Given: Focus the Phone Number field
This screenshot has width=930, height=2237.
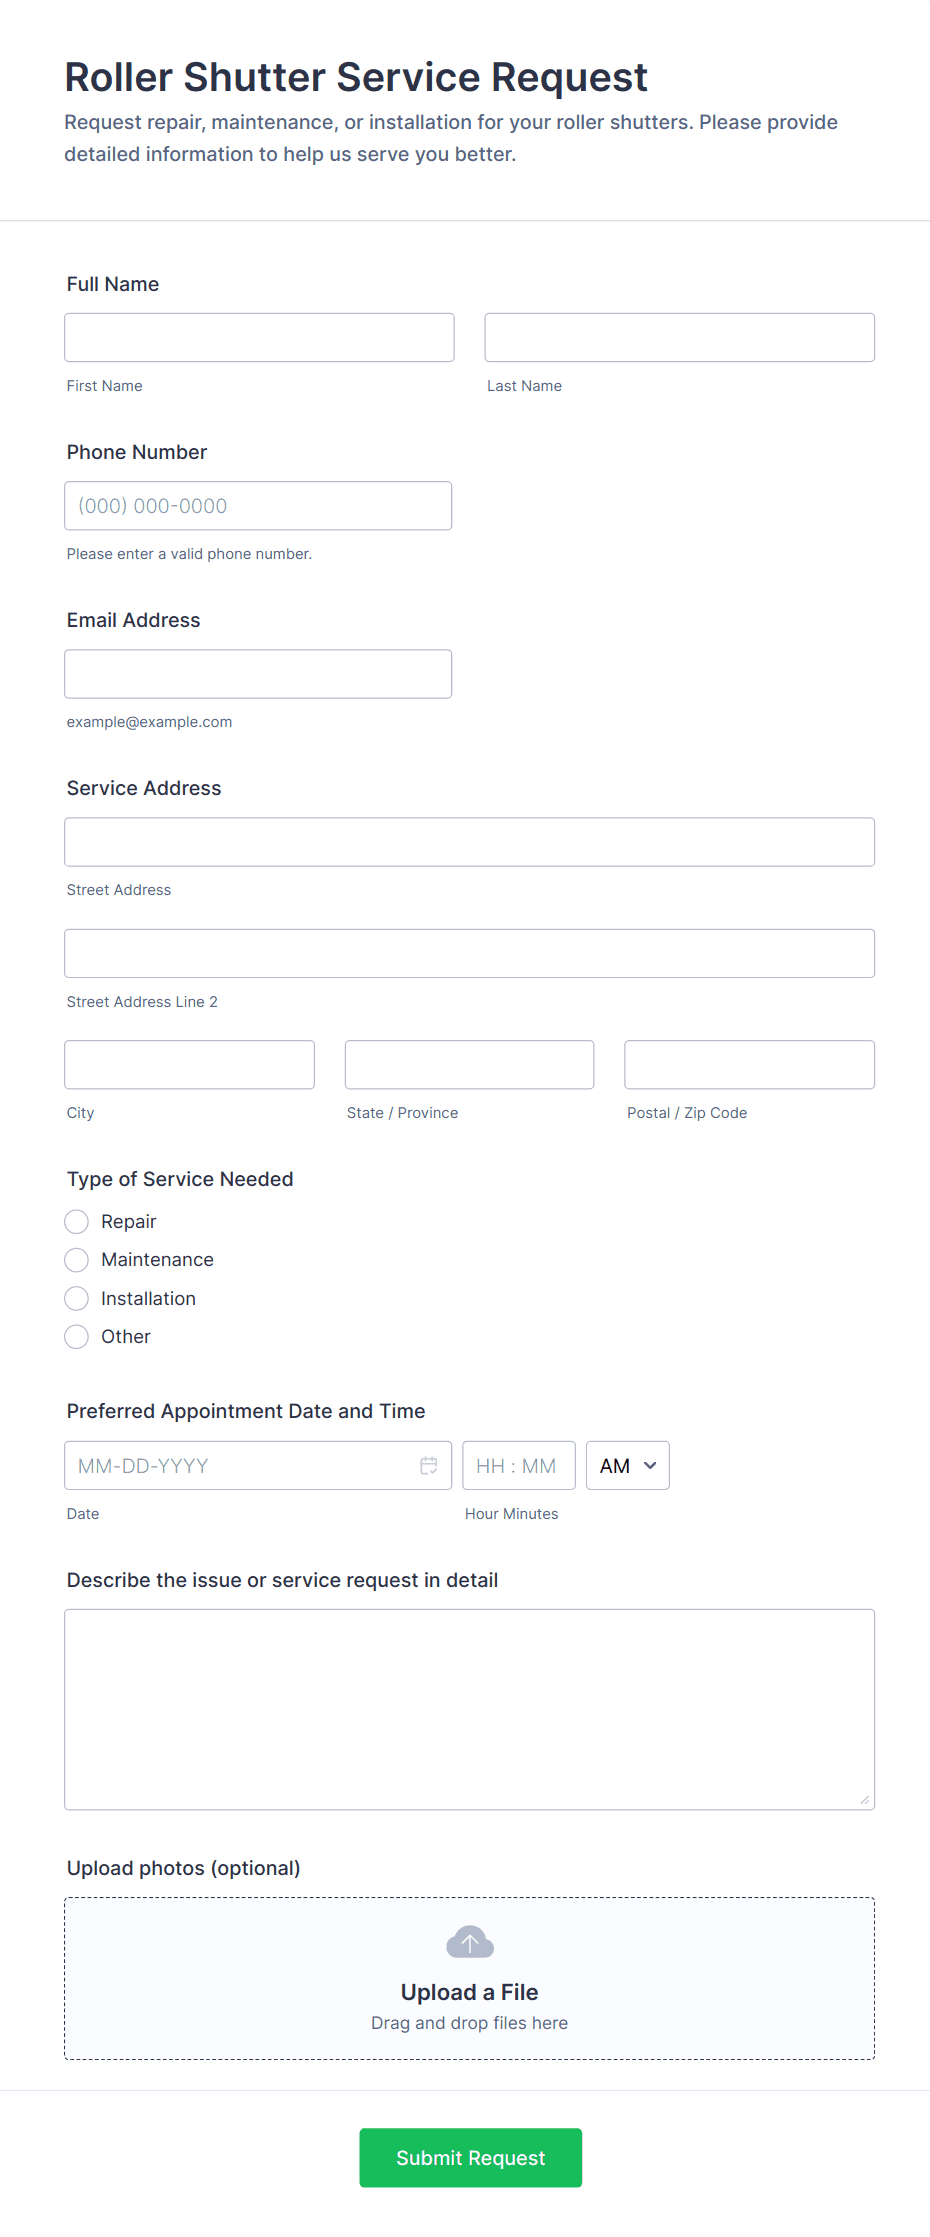Looking at the screenshot, I should (258, 505).
